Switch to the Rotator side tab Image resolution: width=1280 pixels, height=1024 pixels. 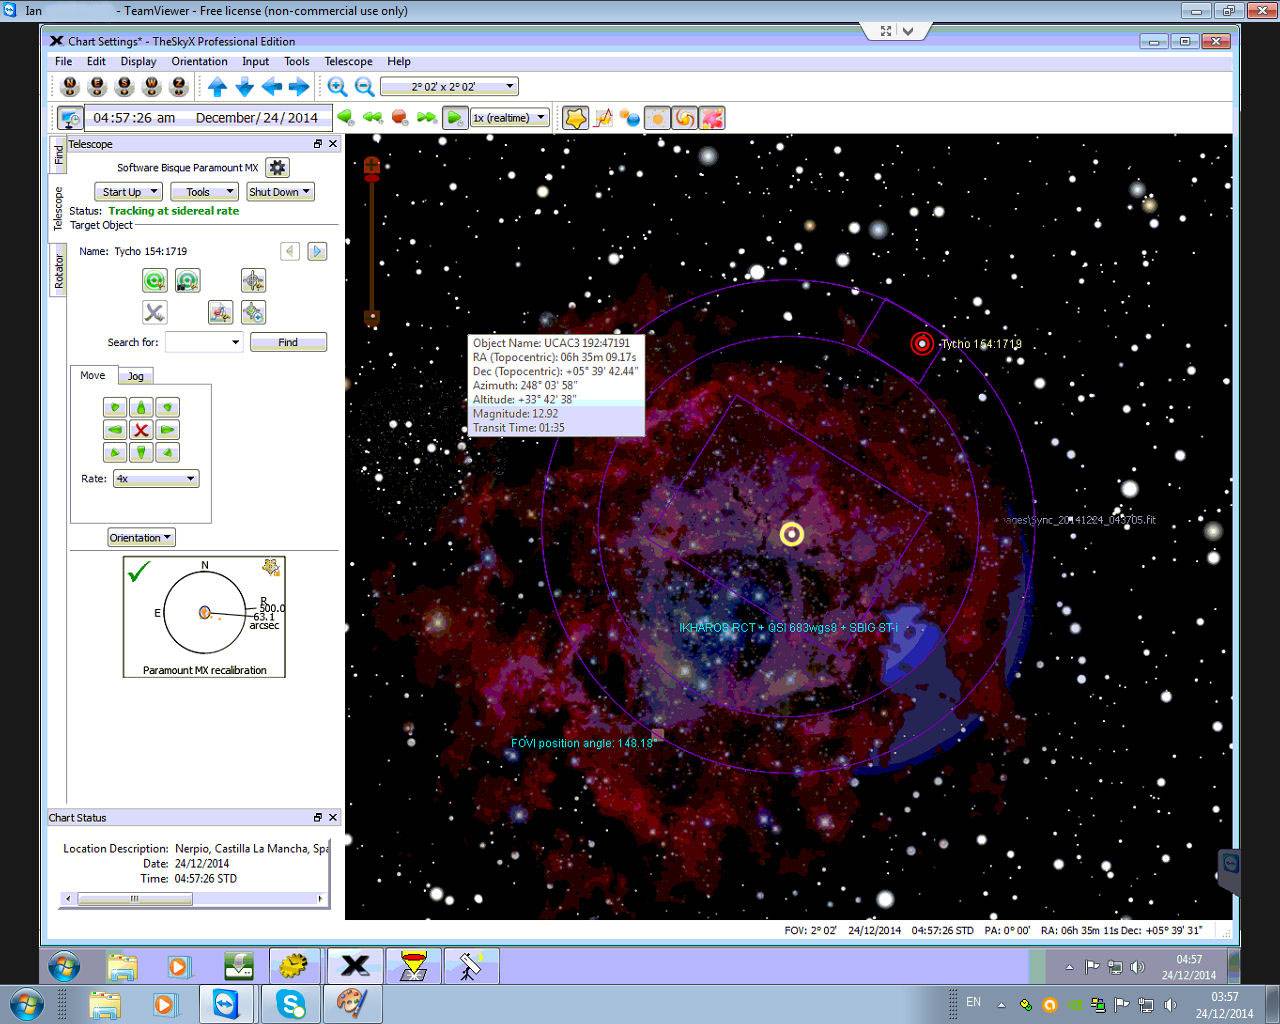point(58,270)
